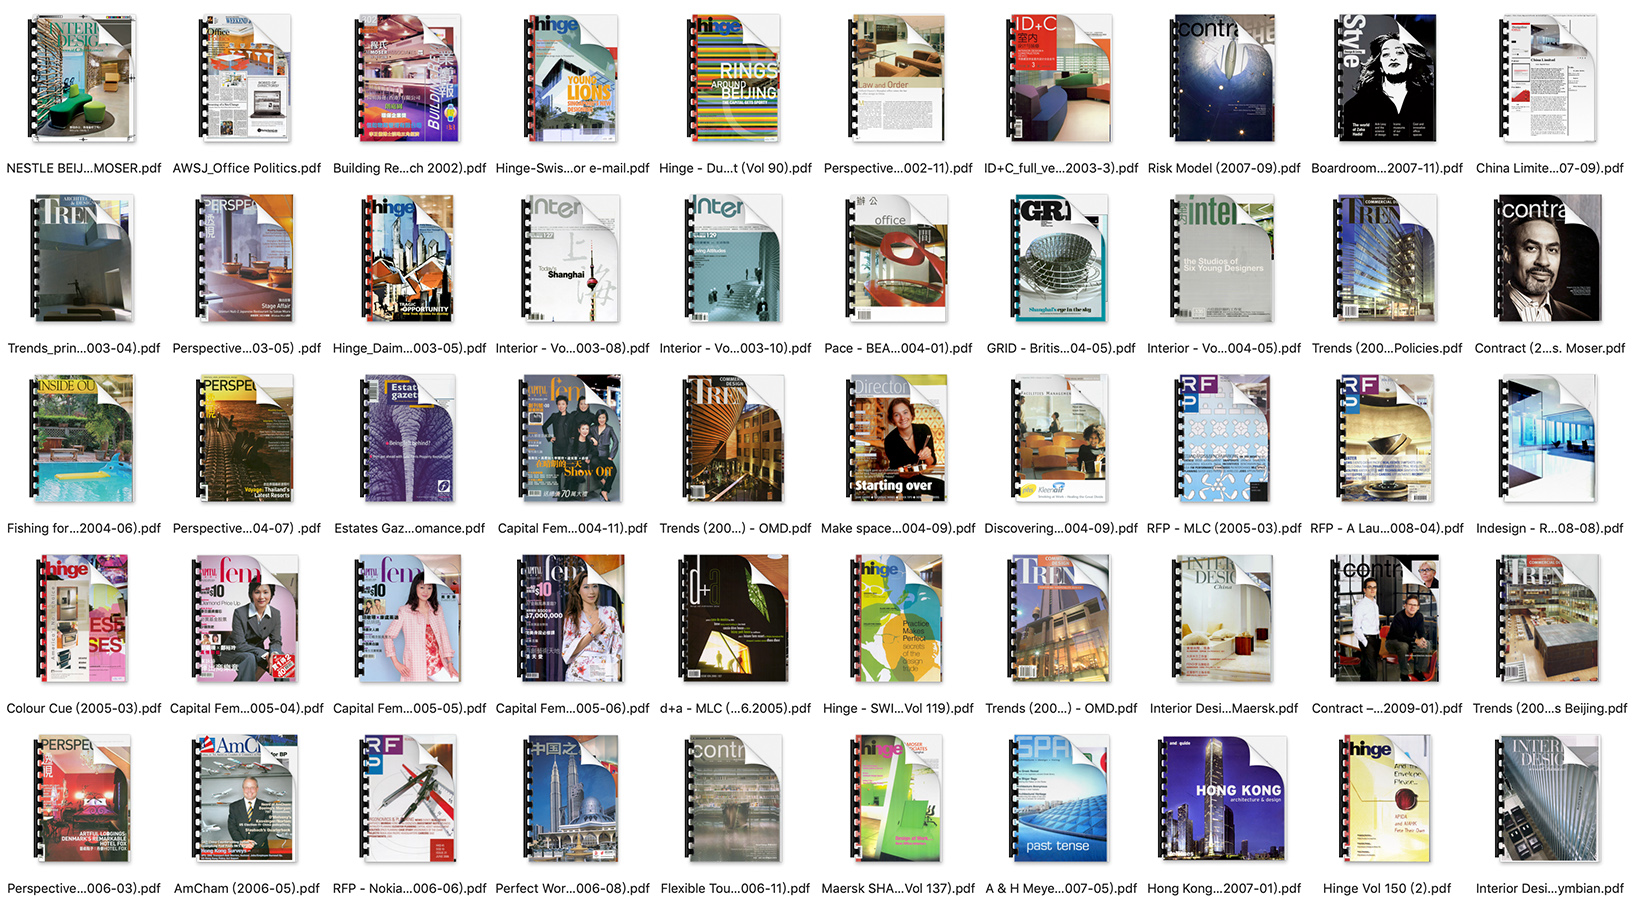Select the Interior - Vo...003-10).pdf icon
This screenshot has width=1644, height=910.
(x=735, y=258)
